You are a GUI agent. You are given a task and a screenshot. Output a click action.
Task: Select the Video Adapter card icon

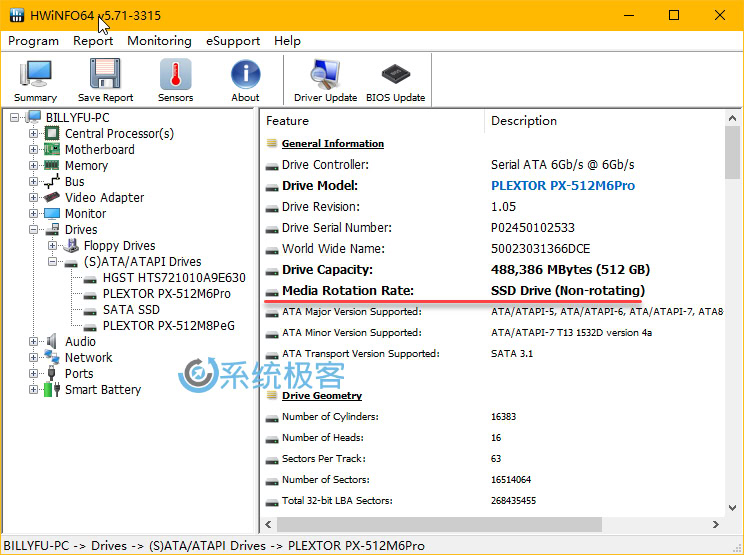[x=52, y=197]
